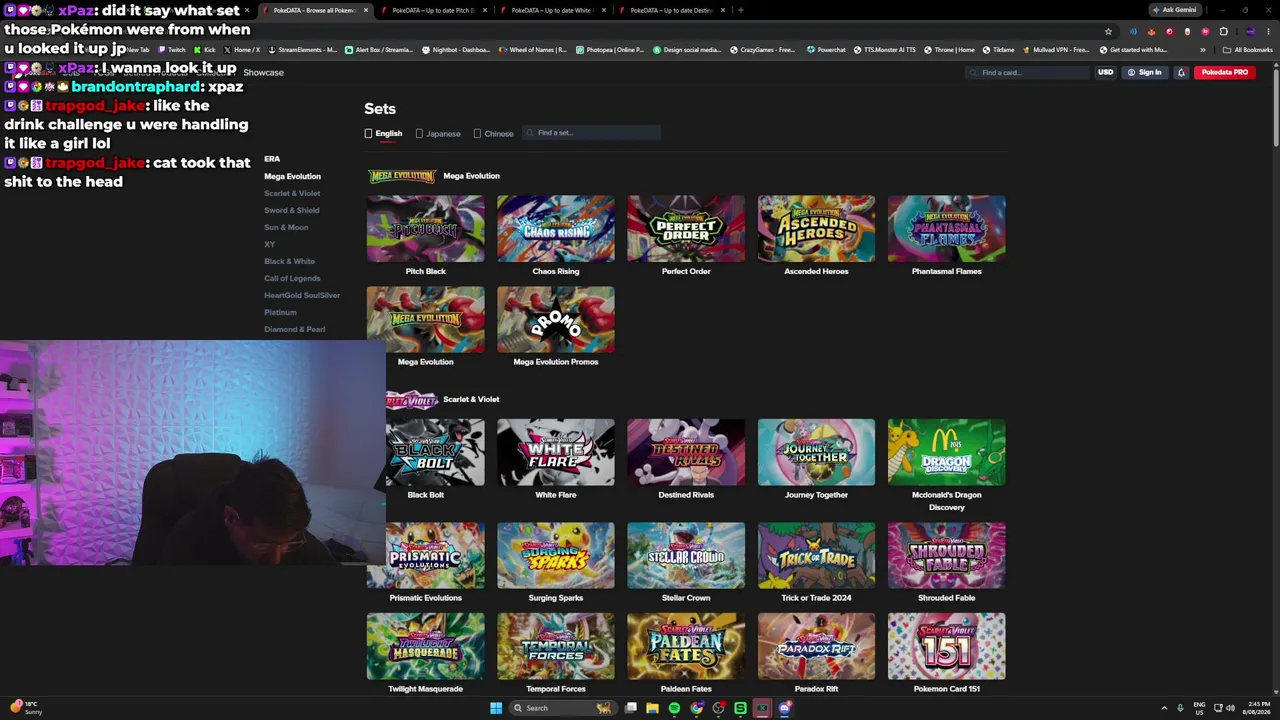1280x720 pixels.
Task: Open All Bookmarks folder
Action: tap(1247, 49)
